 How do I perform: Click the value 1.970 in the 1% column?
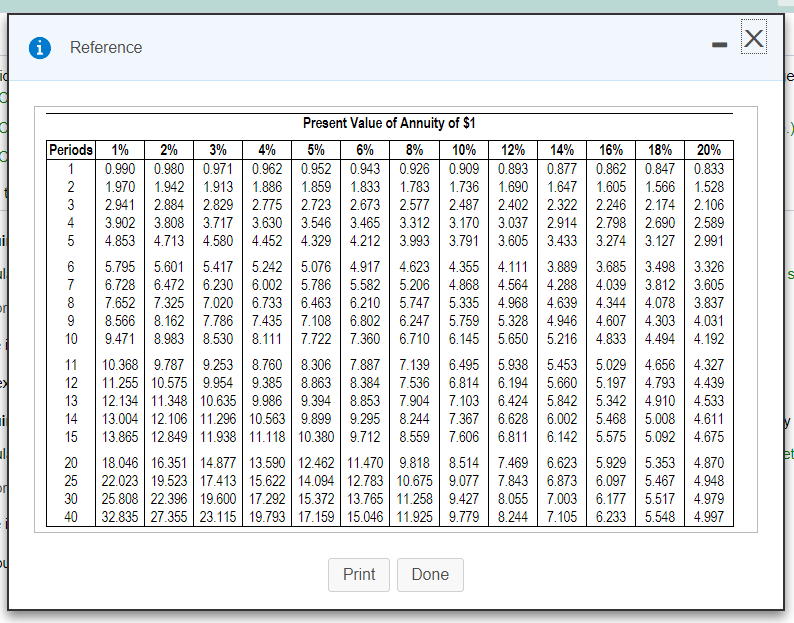click(120, 187)
